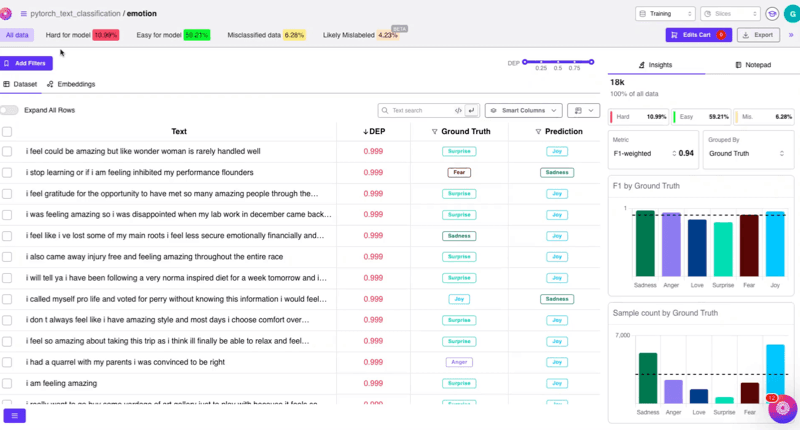Collapse the right panel with double chevron
The image size is (800, 430).
[x=791, y=35]
